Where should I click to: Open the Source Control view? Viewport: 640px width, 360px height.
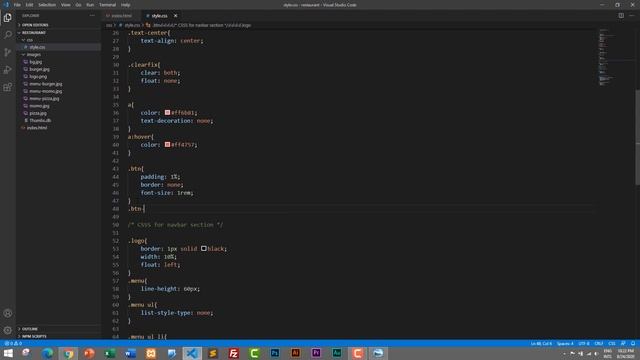pyautogui.click(x=8, y=52)
